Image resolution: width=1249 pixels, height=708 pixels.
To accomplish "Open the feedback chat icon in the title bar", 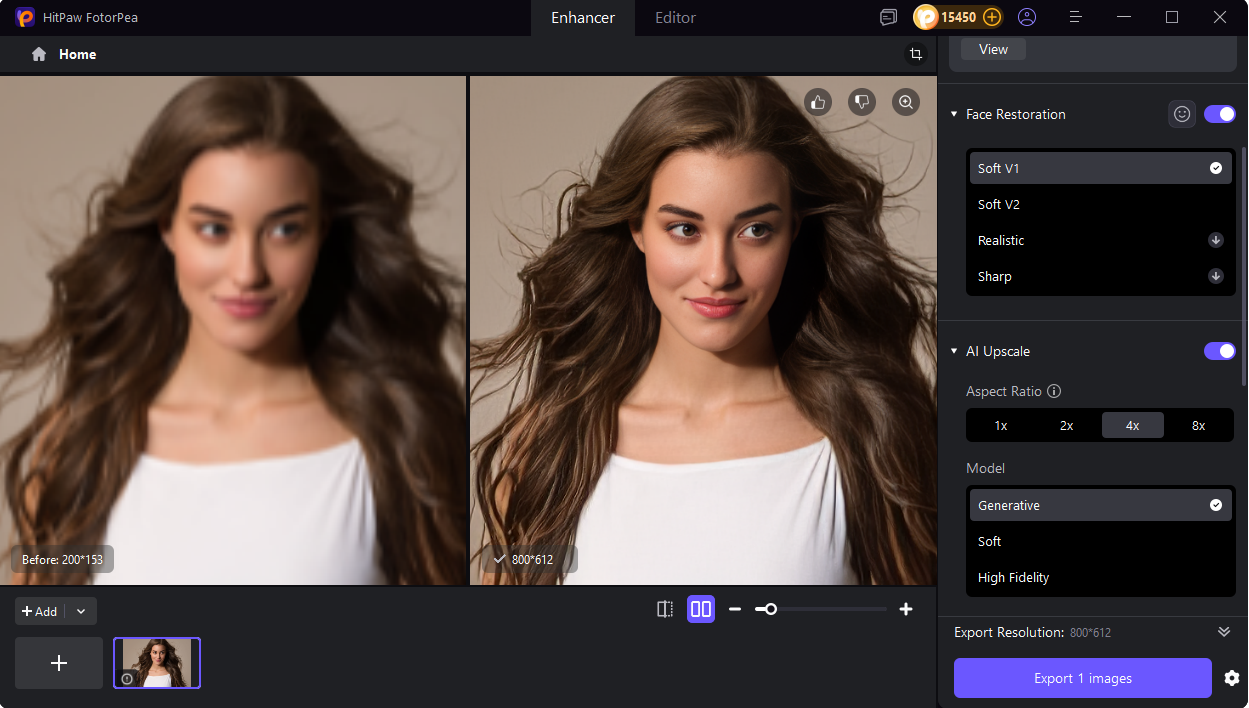I will click(x=888, y=17).
